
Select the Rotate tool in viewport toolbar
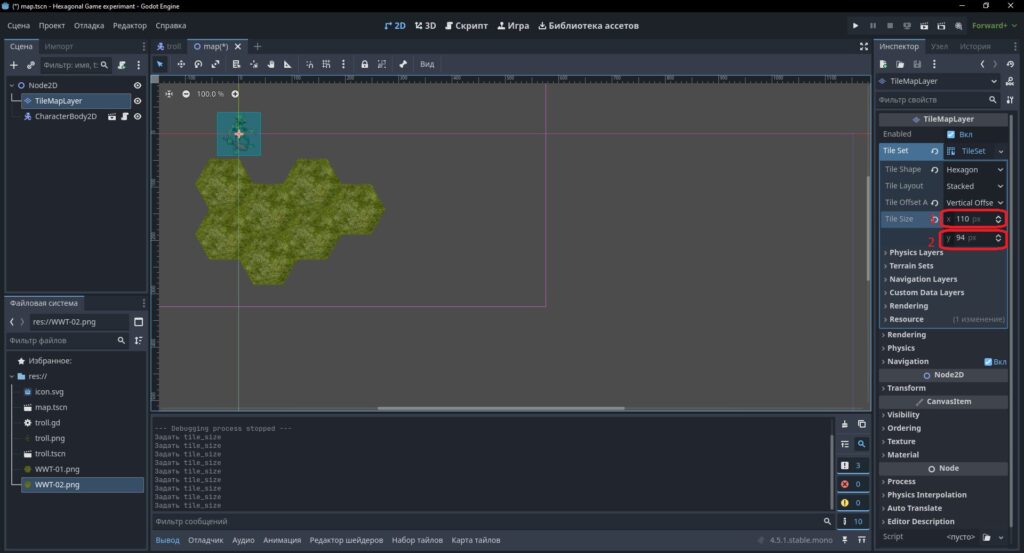[198, 64]
